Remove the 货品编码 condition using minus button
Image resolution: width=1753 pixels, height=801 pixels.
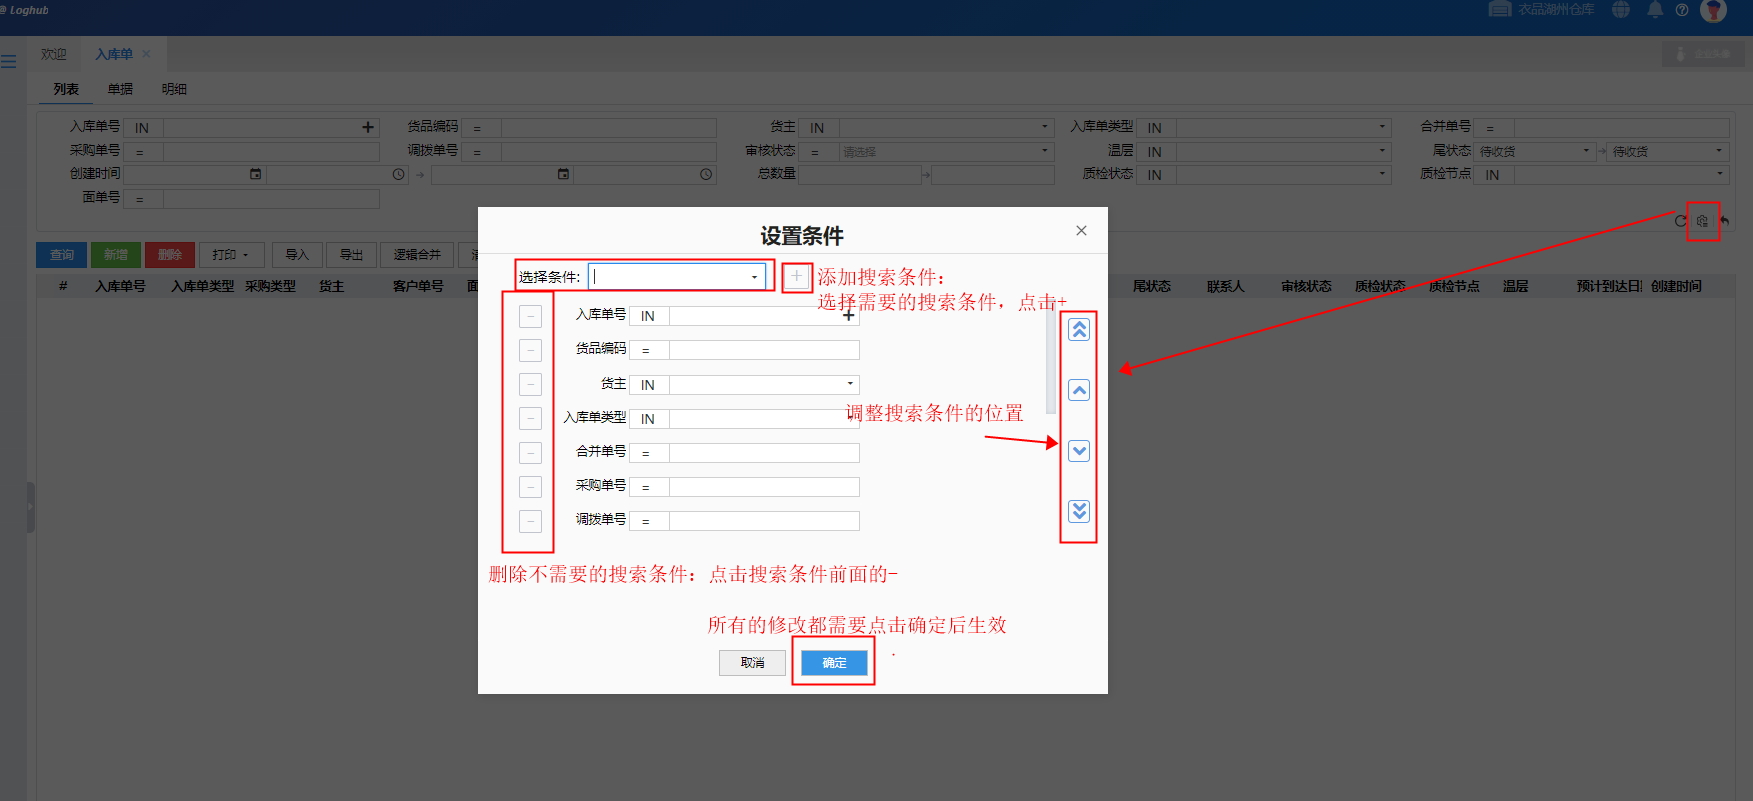530,350
